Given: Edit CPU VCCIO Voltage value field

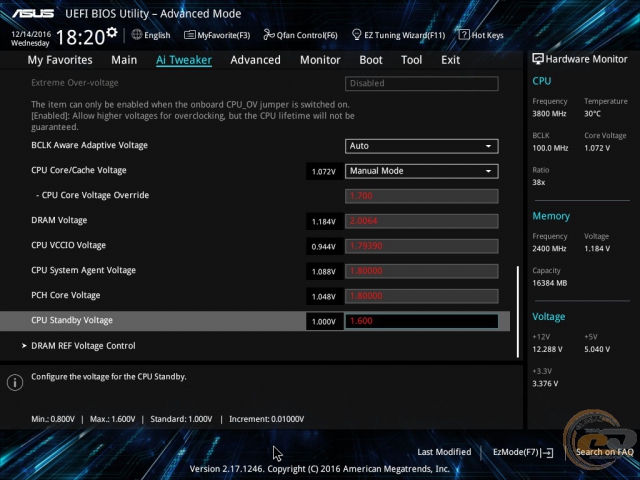Looking at the screenshot, I should 422,246.
